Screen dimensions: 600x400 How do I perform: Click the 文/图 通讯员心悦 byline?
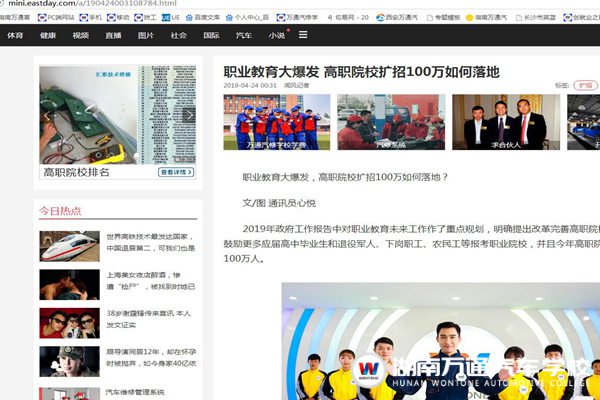click(x=279, y=203)
